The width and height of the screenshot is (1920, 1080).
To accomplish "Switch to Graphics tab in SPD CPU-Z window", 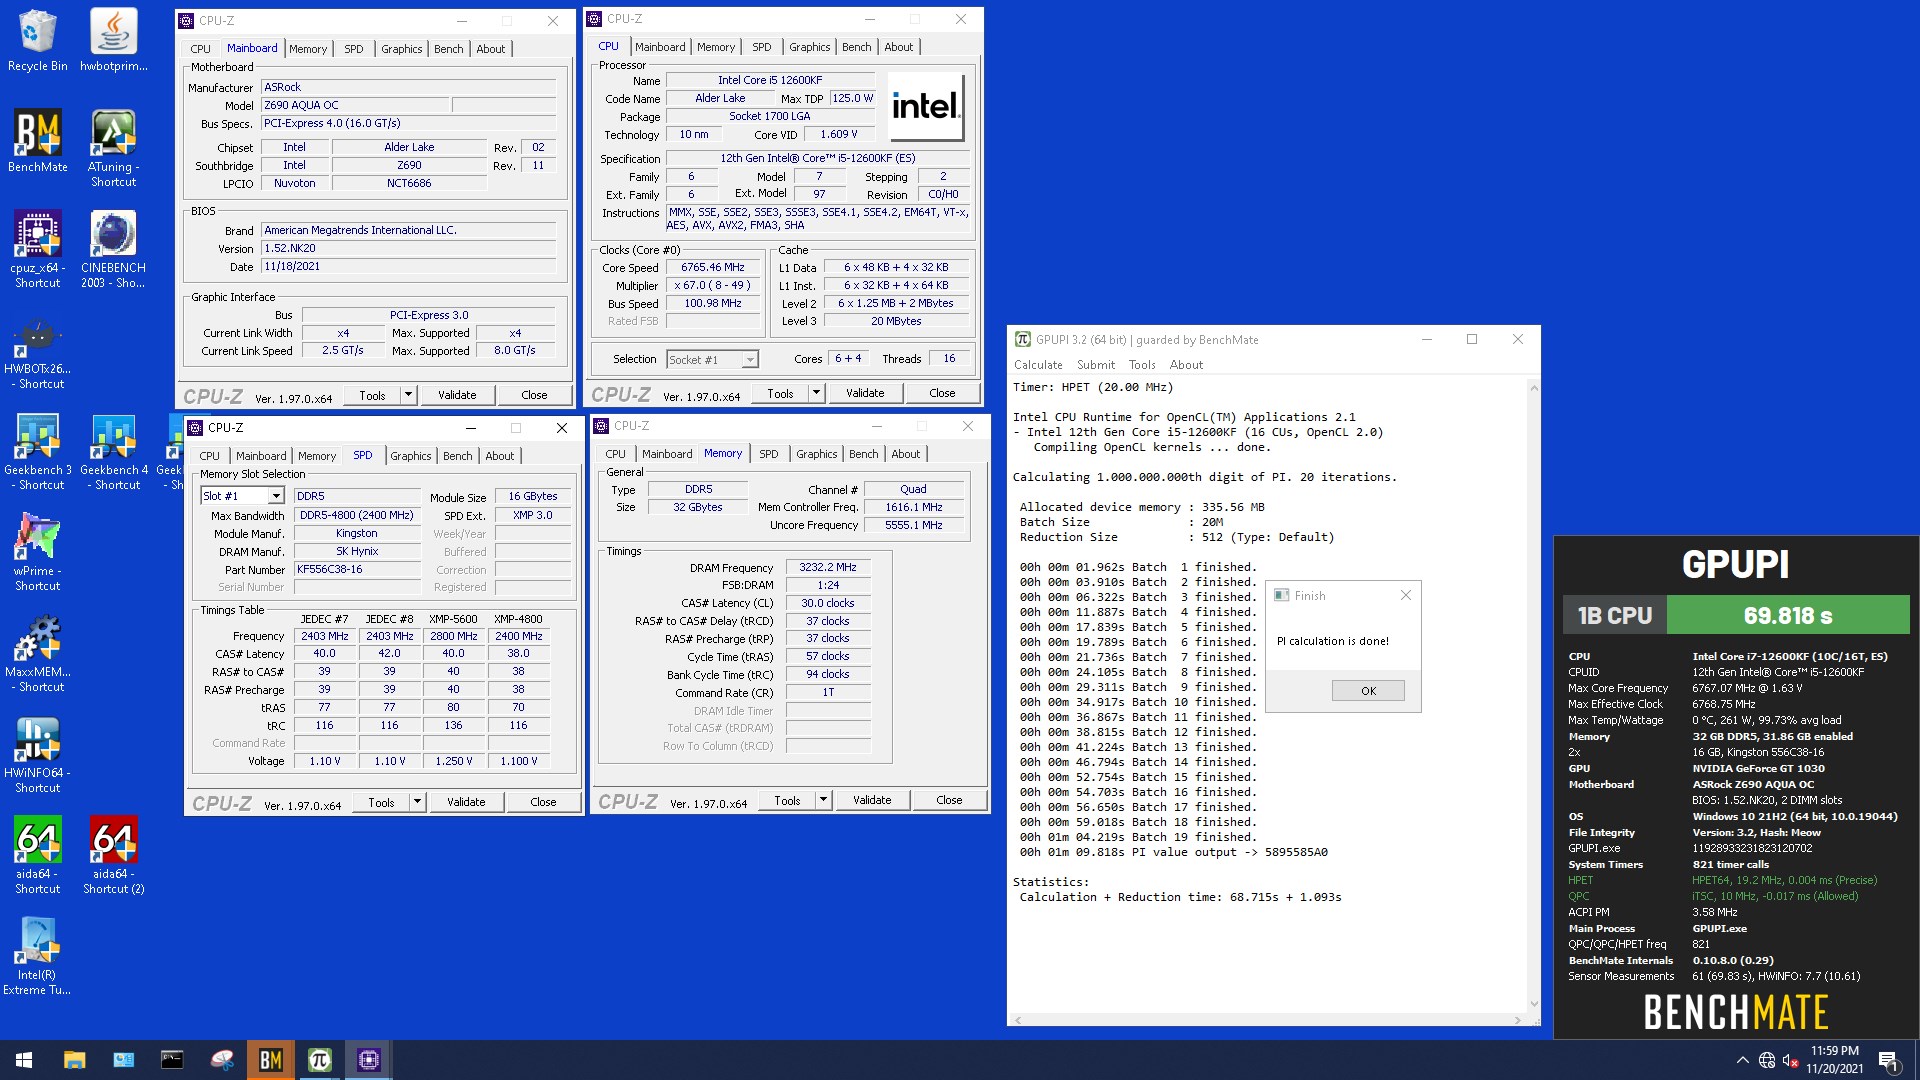I will coord(410,456).
